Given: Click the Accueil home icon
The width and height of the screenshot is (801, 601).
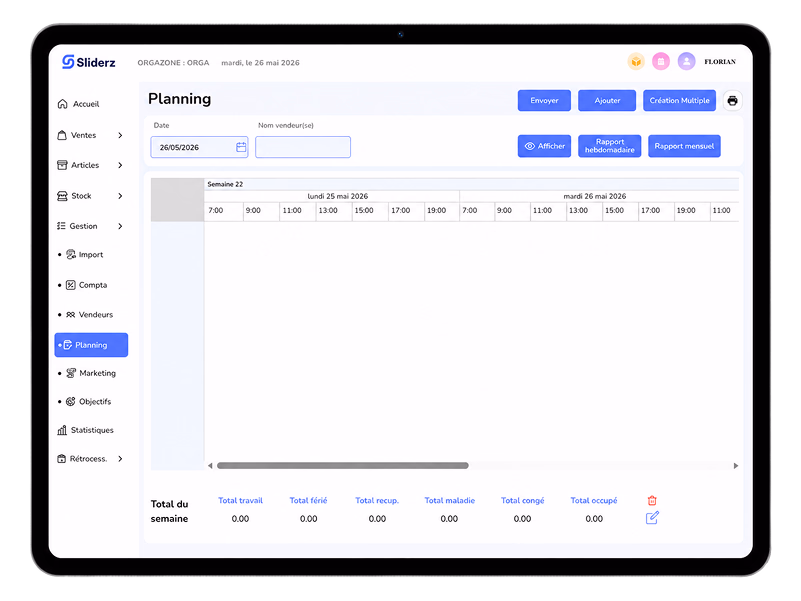Looking at the screenshot, I should [62, 104].
